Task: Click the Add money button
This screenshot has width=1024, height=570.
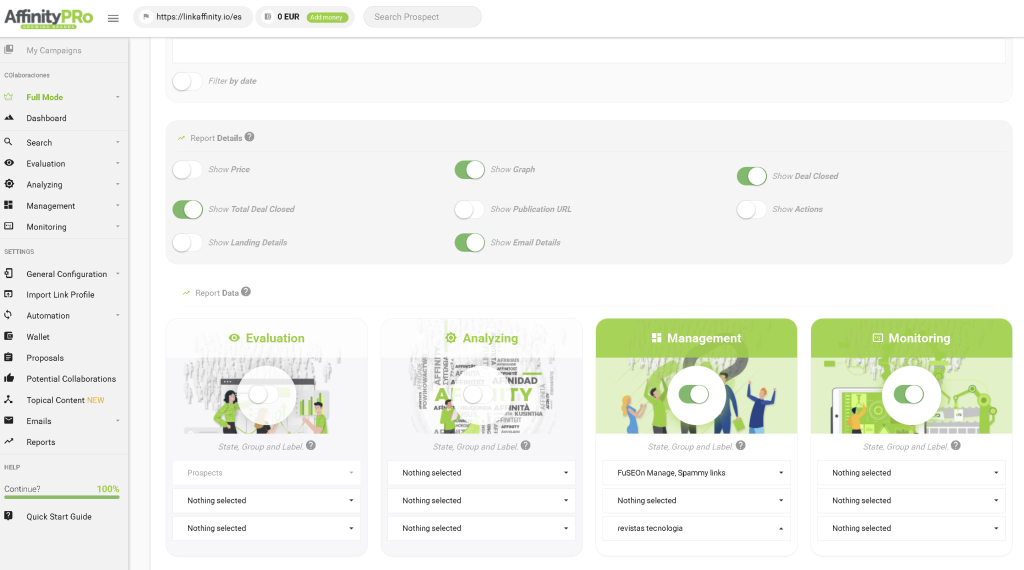Action: [327, 17]
